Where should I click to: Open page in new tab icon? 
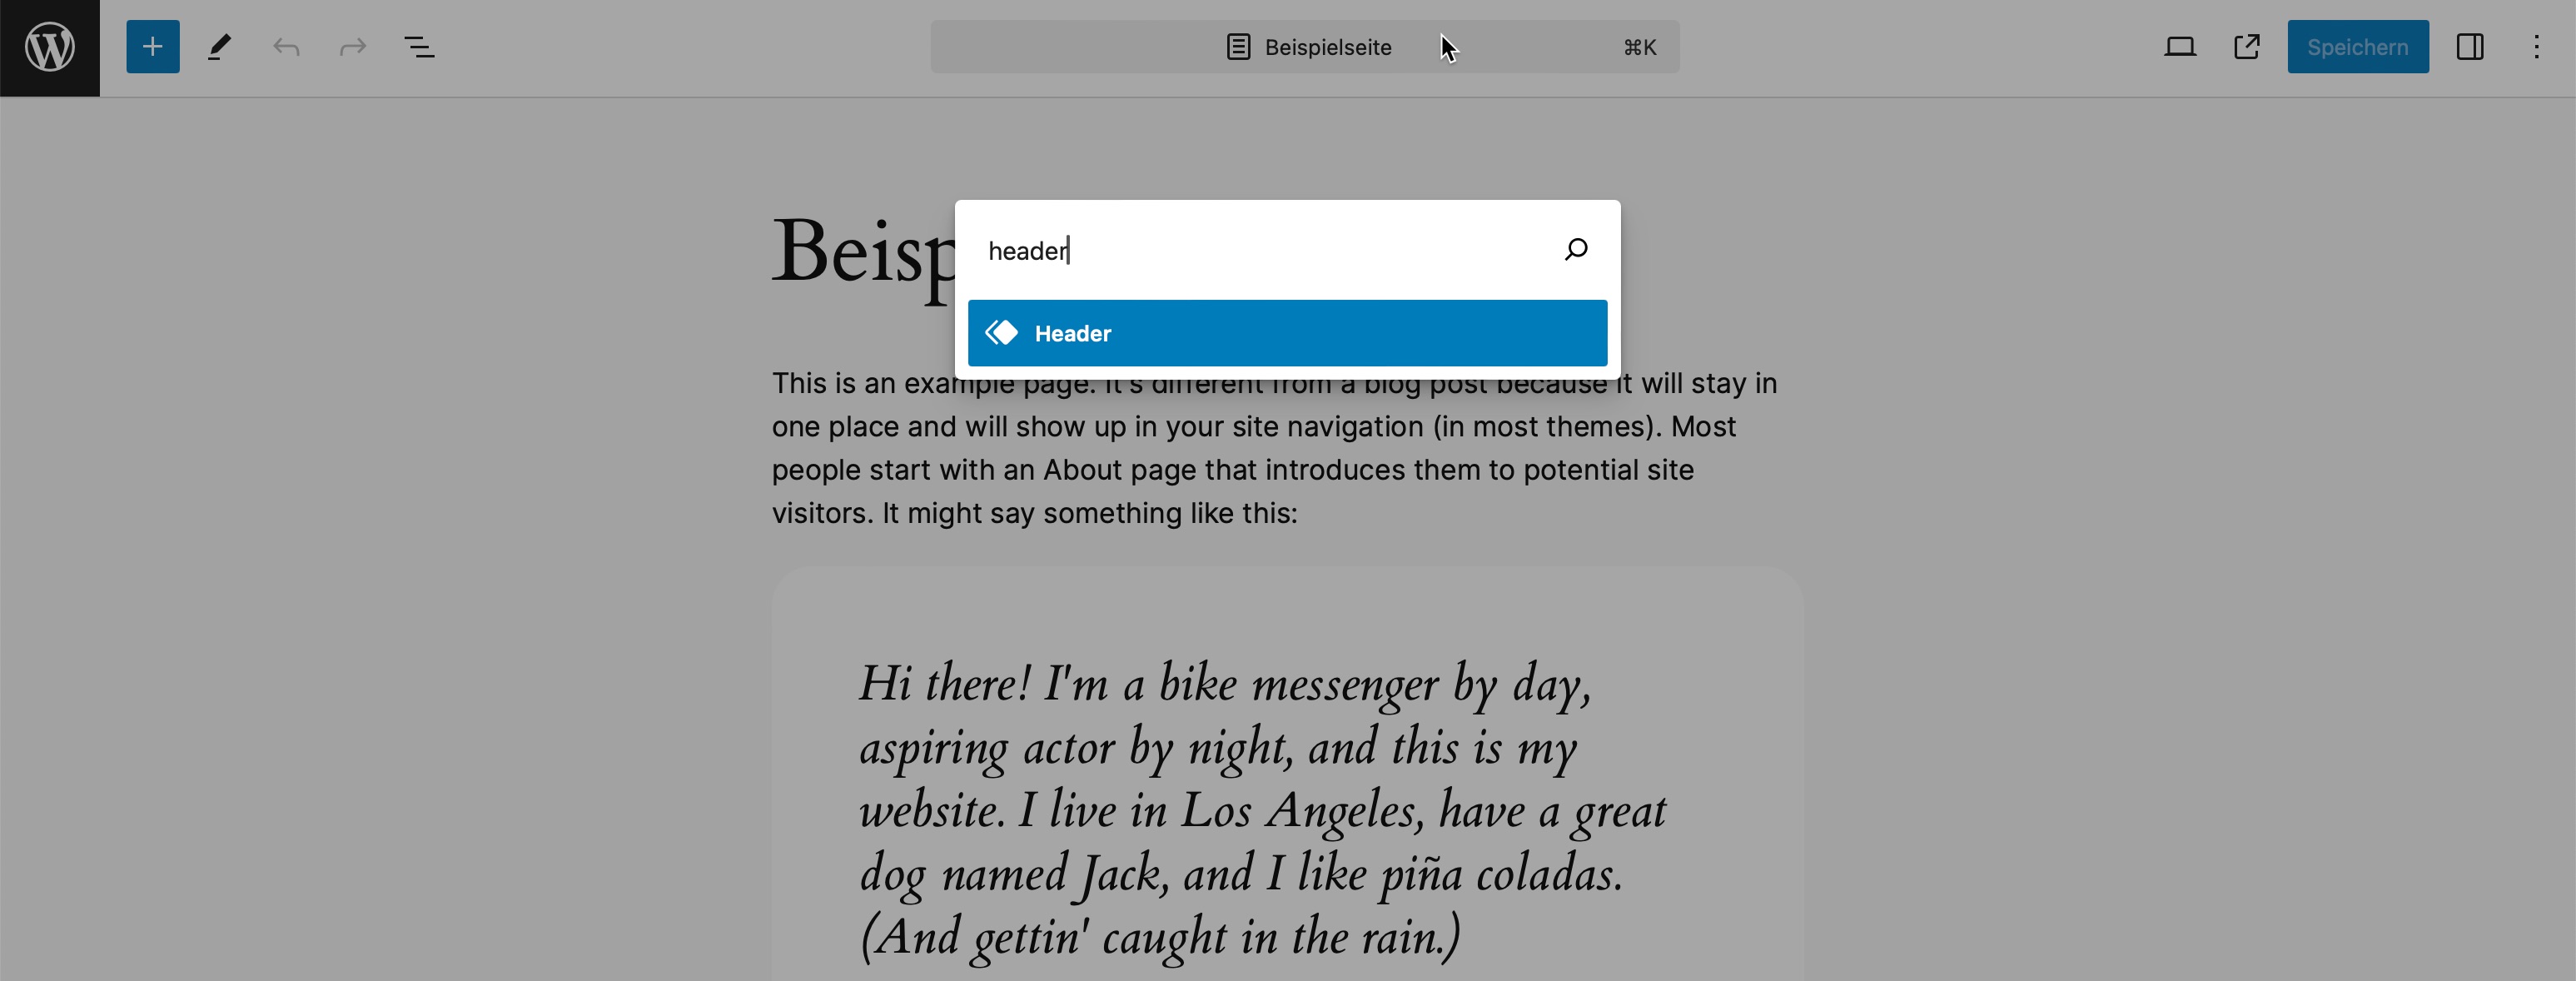2247,47
